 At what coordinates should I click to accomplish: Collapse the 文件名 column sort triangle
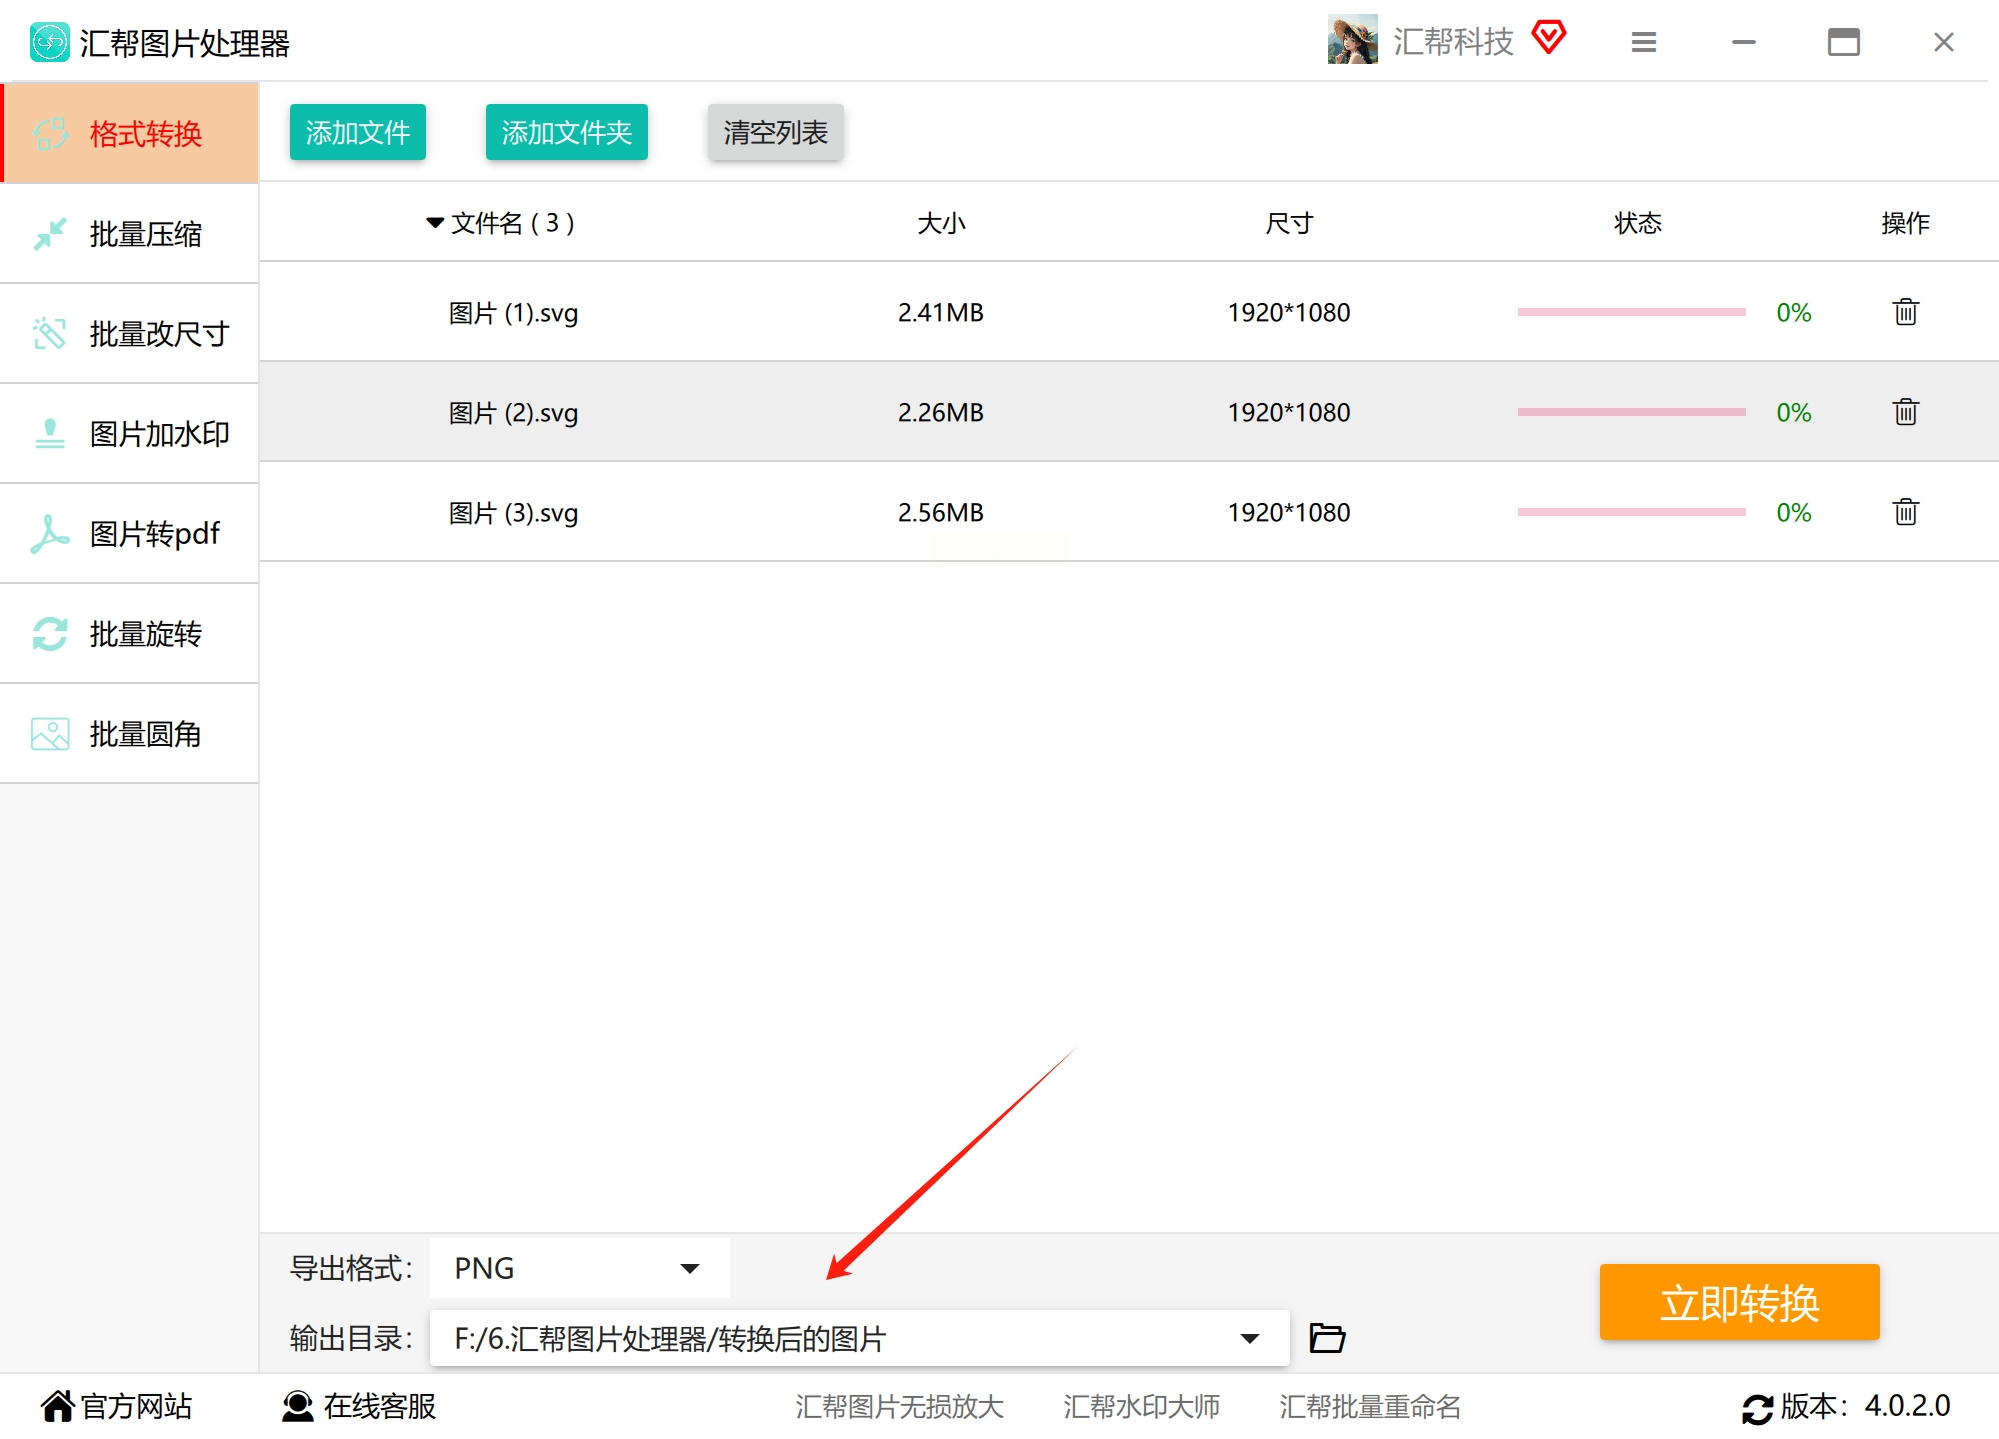(434, 222)
